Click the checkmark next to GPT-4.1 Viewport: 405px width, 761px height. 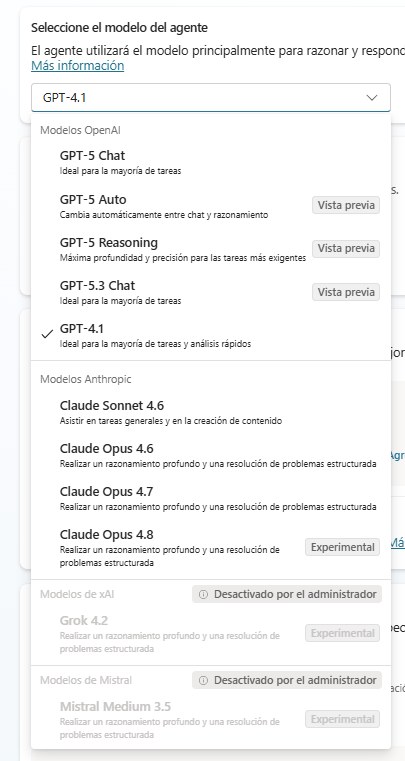coord(47,334)
